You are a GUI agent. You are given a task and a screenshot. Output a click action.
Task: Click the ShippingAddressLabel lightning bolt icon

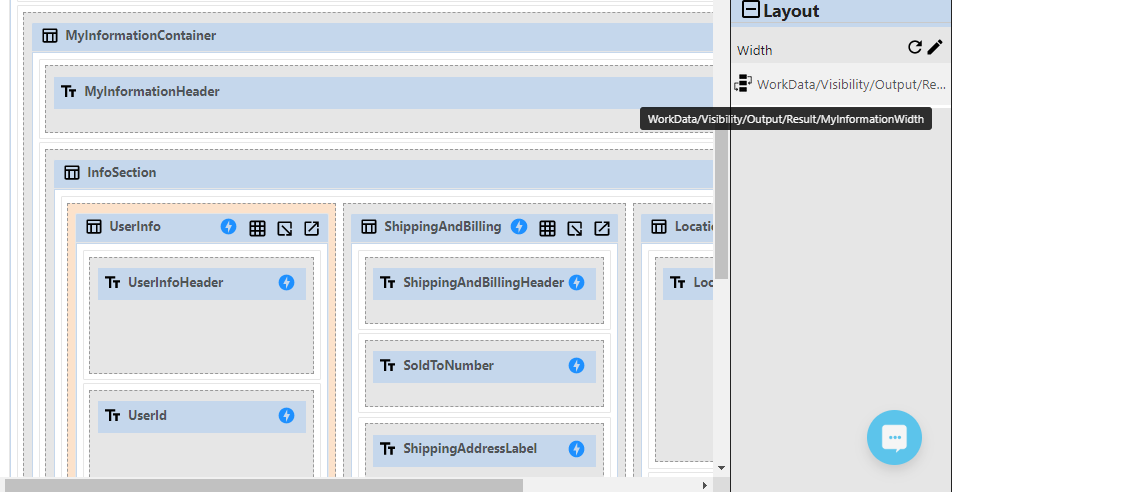[576, 449]
